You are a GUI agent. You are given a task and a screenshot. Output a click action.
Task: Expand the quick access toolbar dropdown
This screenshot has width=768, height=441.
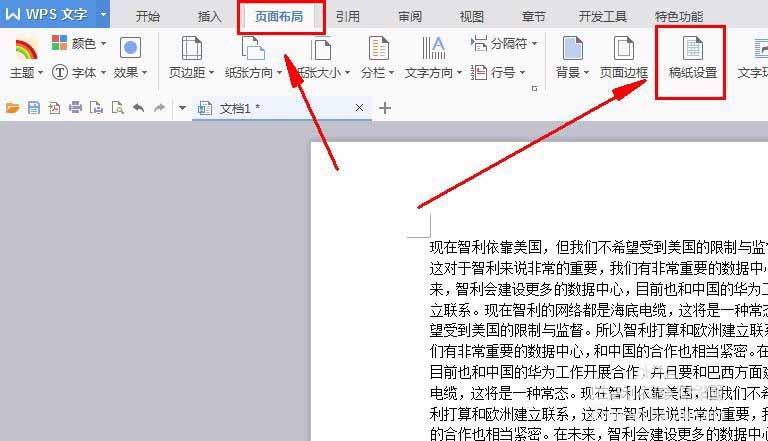pos(182,108)
